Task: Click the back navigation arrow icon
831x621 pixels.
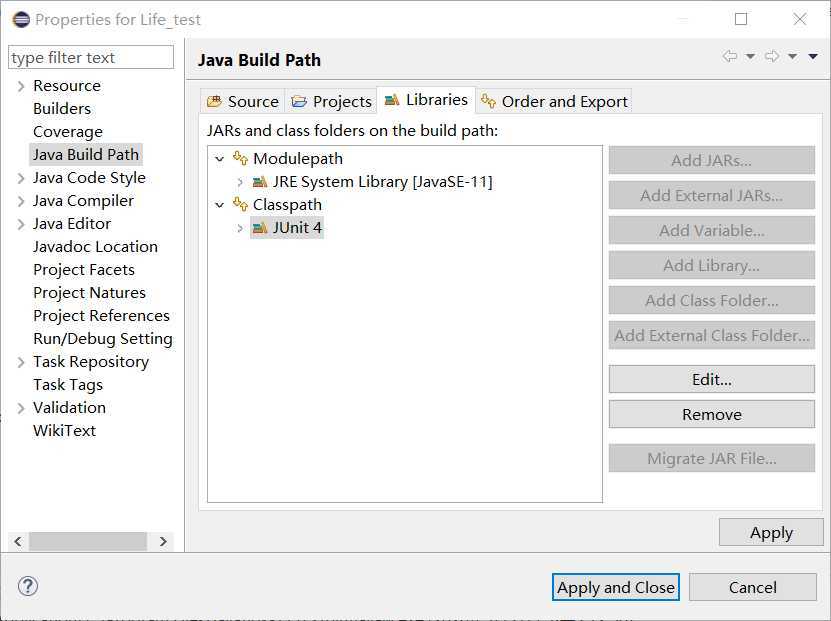Action: coord(730,57)
